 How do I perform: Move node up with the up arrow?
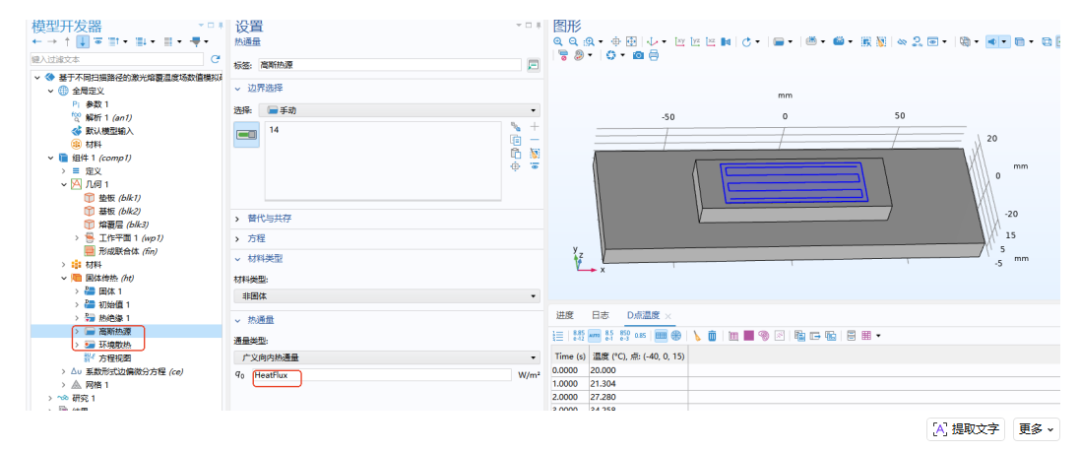click(68, 42)
